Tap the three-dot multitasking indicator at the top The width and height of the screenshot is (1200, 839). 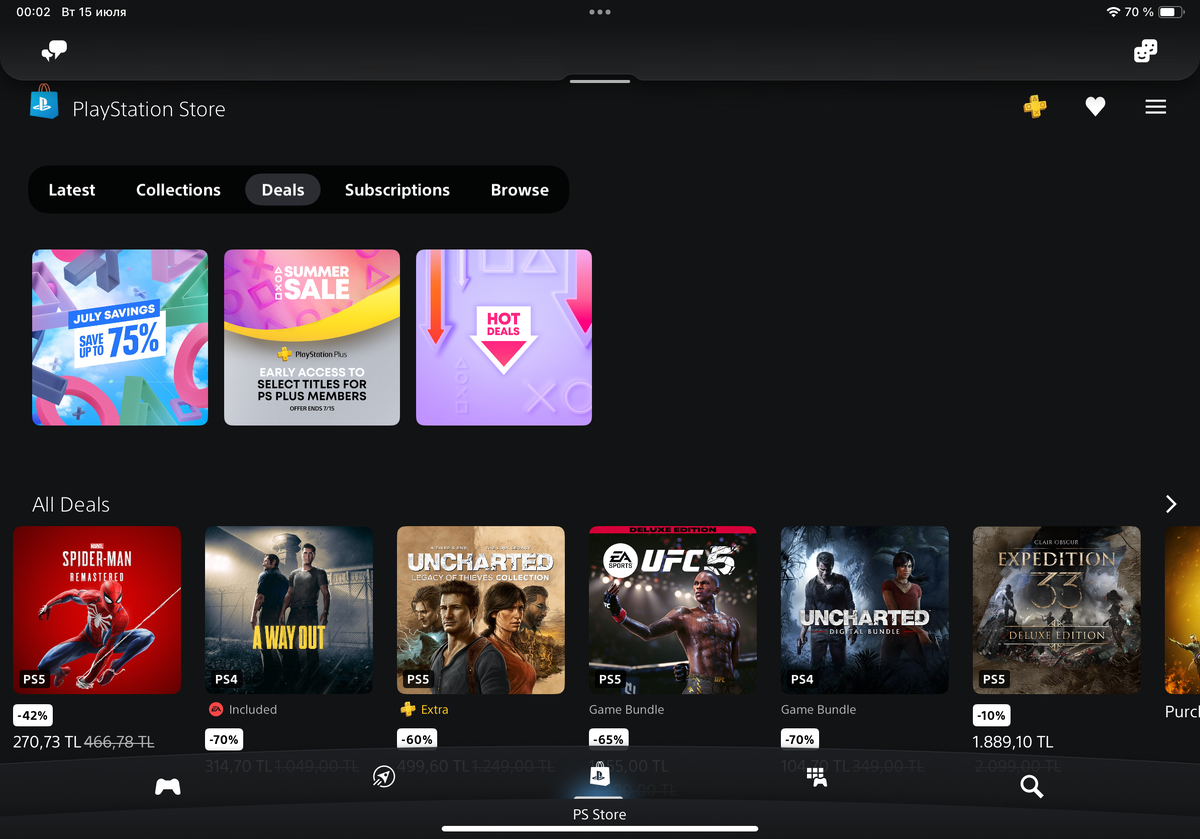[x=600, y=12]
